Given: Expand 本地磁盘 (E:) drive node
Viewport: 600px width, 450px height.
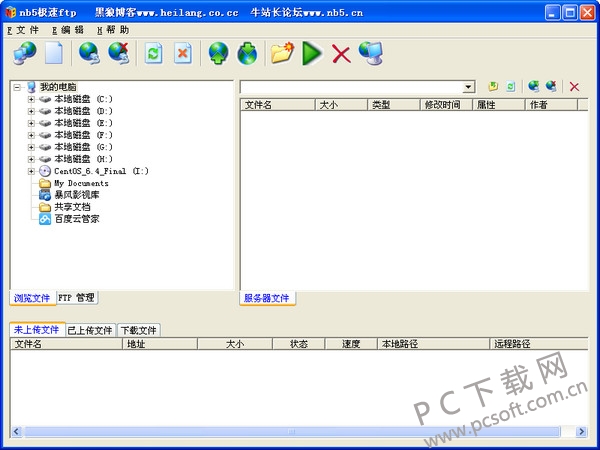Looking at the screenshot, I should pos(31,123).
